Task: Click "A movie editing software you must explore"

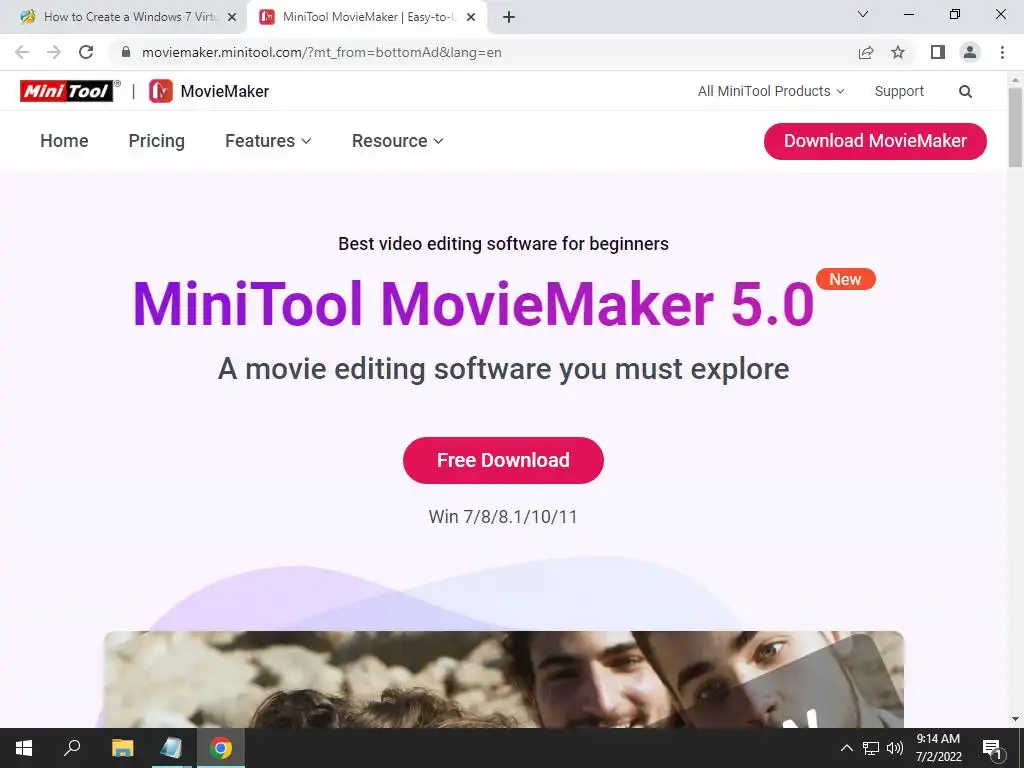Action: [x=503, y=369]
